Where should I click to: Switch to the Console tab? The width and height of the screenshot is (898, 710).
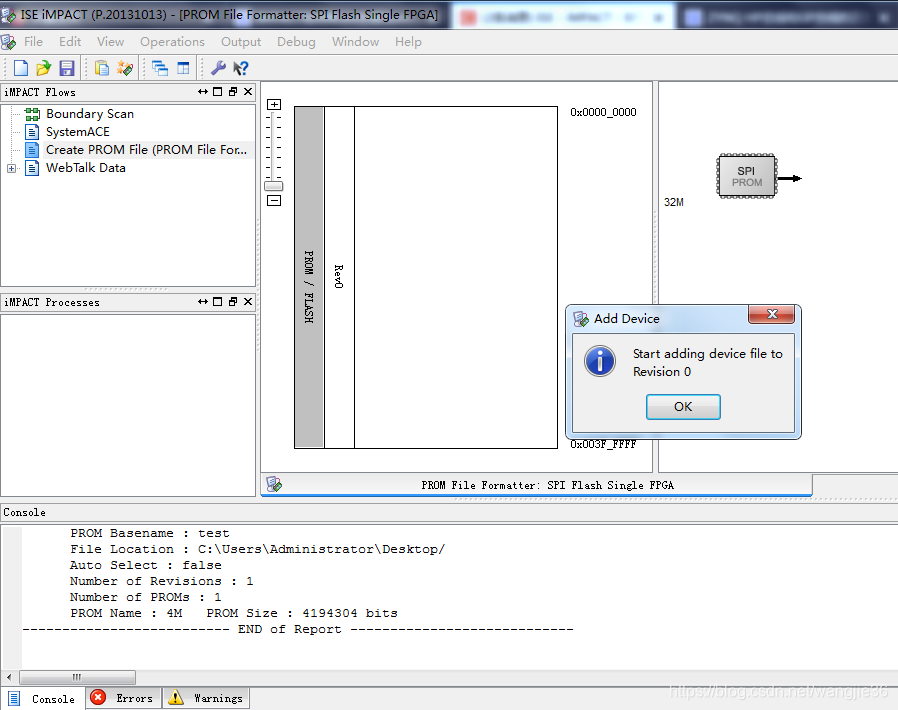point(42,699)
